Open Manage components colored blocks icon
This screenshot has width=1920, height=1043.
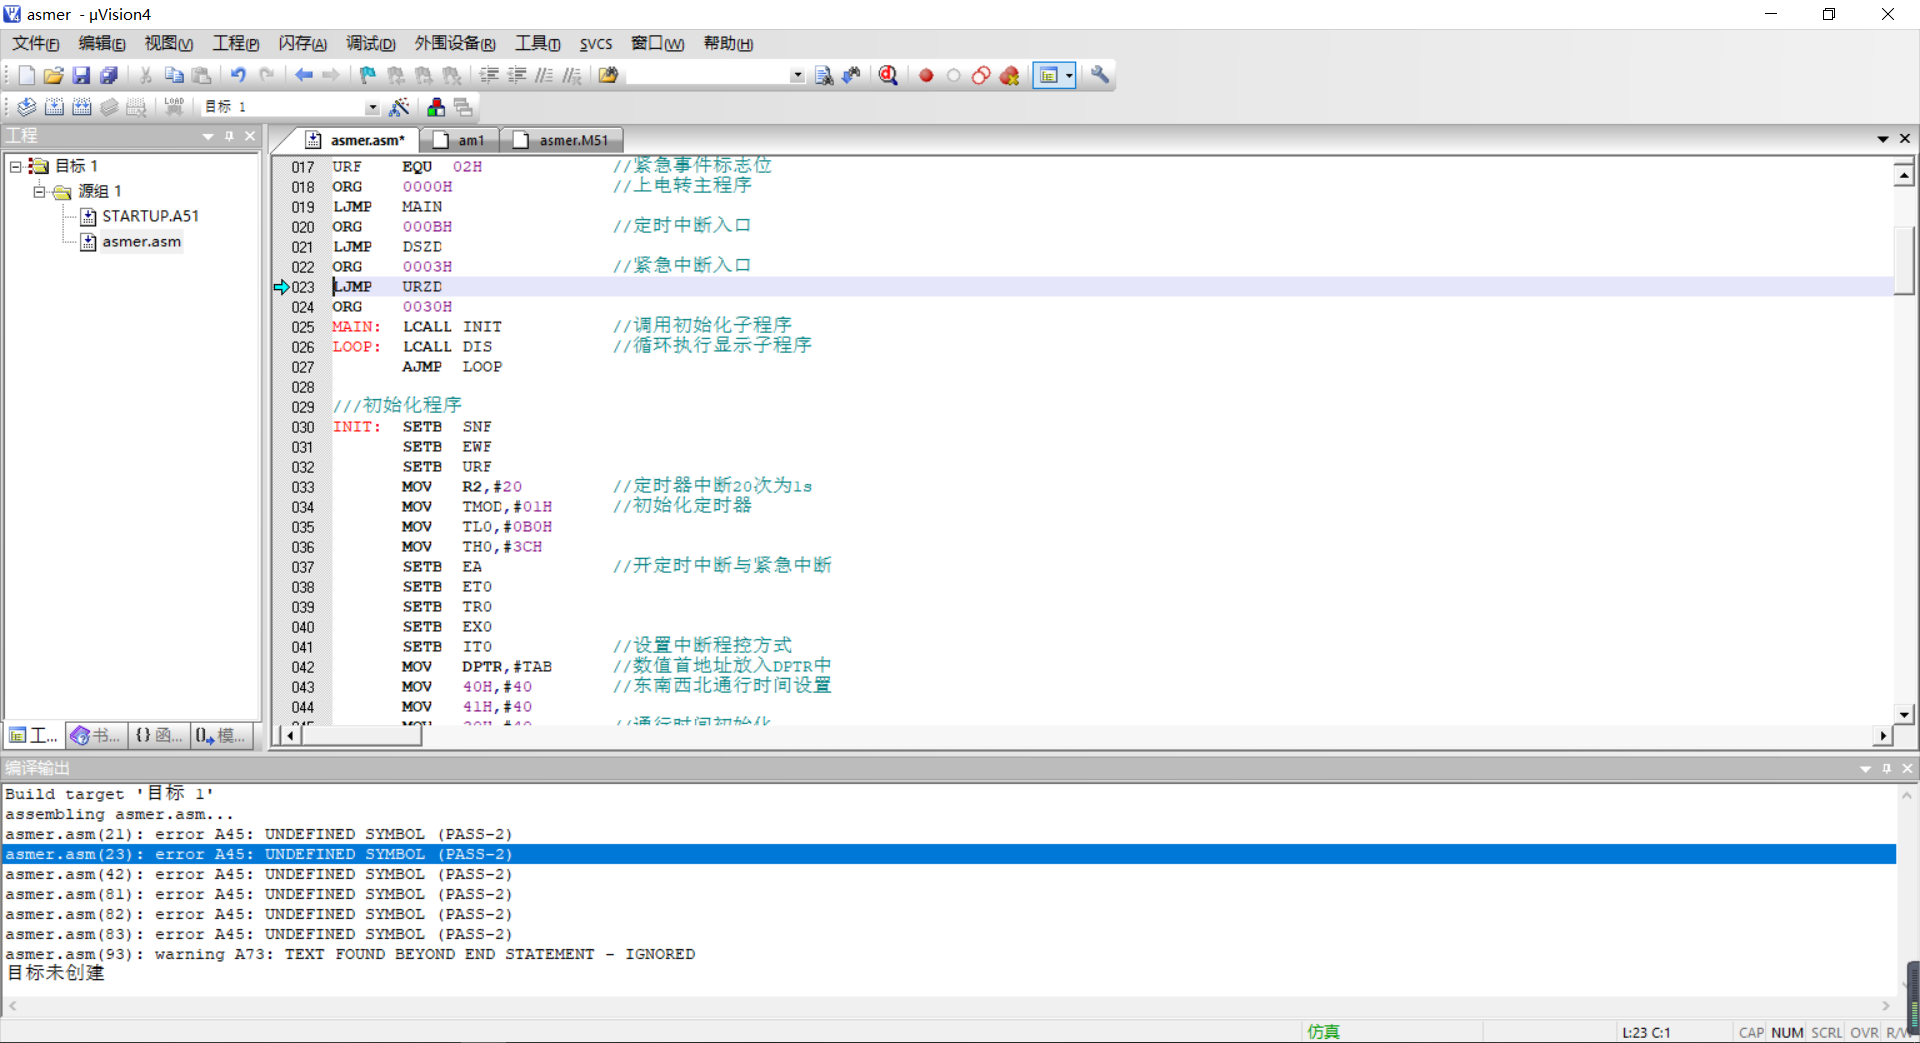click(x=436, y=106)
